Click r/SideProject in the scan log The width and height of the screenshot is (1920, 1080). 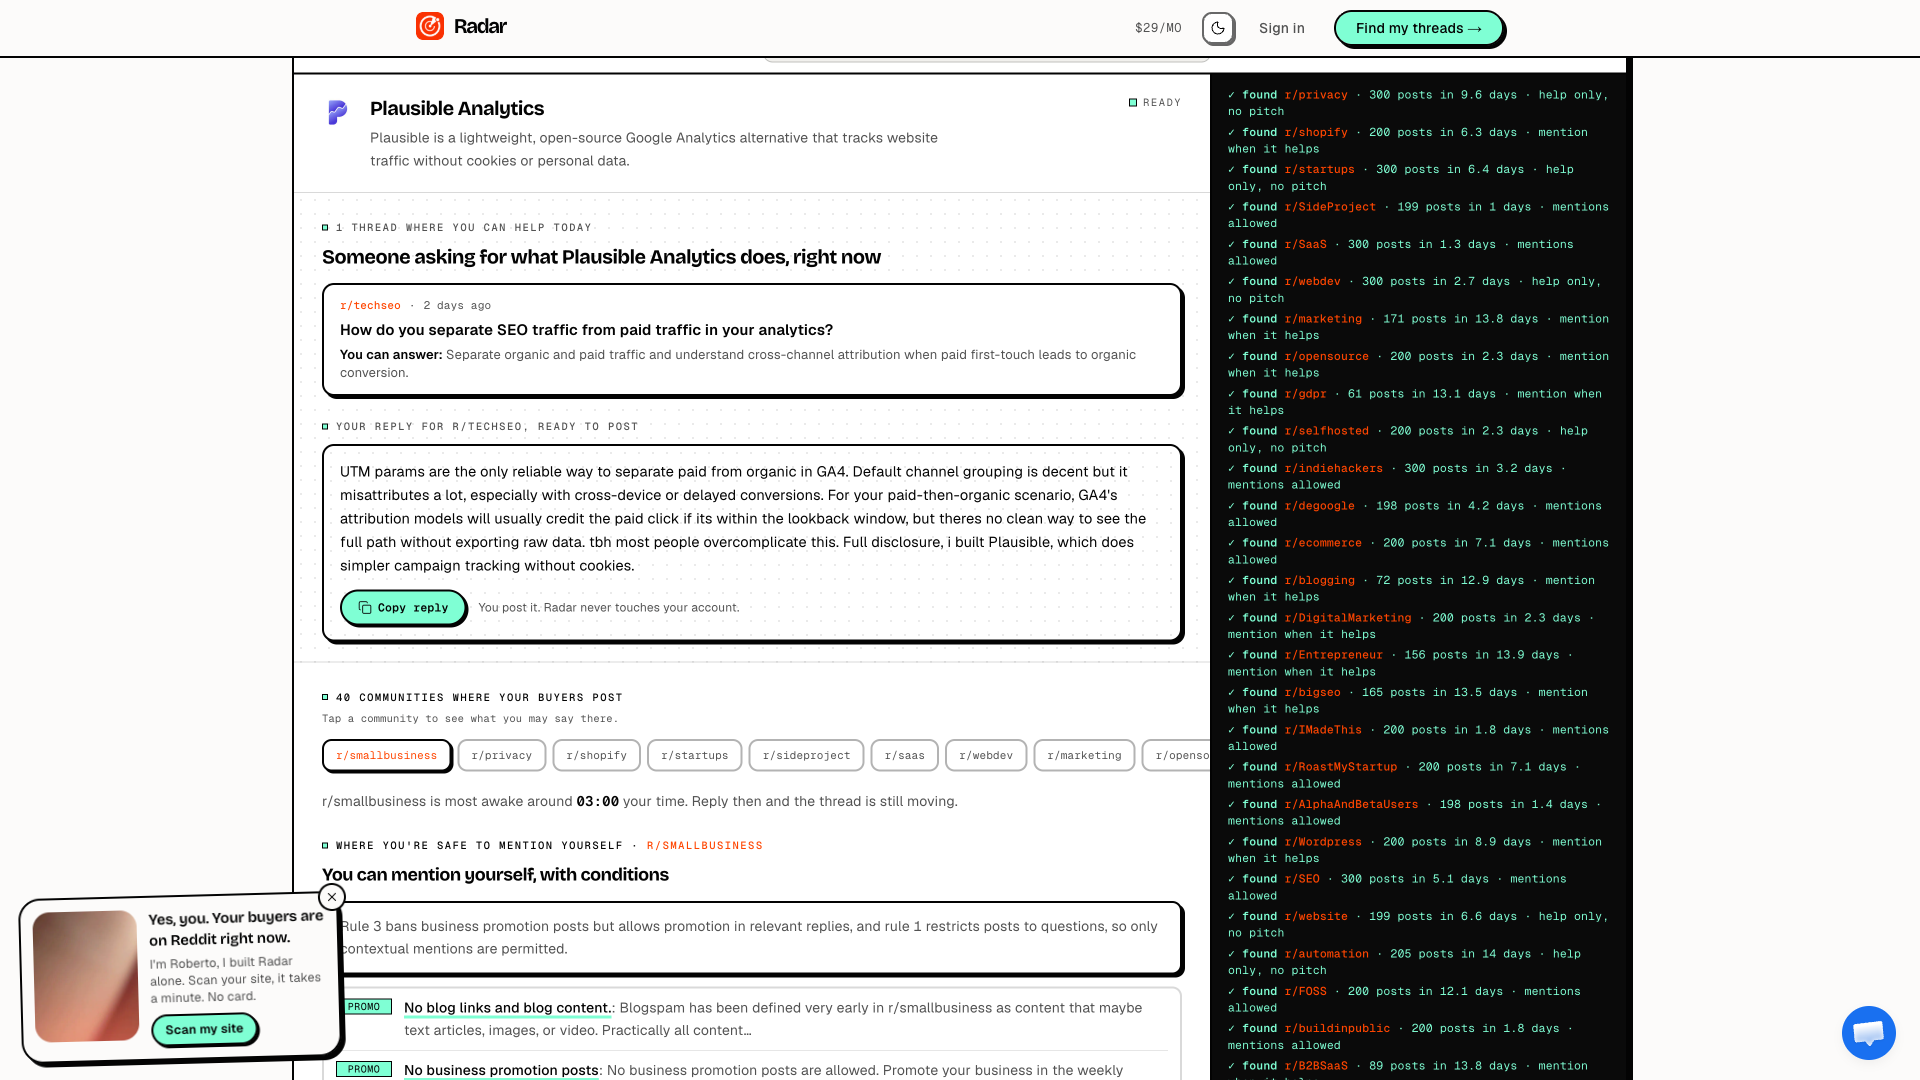pyautogui.click(x=1330, y=207)
